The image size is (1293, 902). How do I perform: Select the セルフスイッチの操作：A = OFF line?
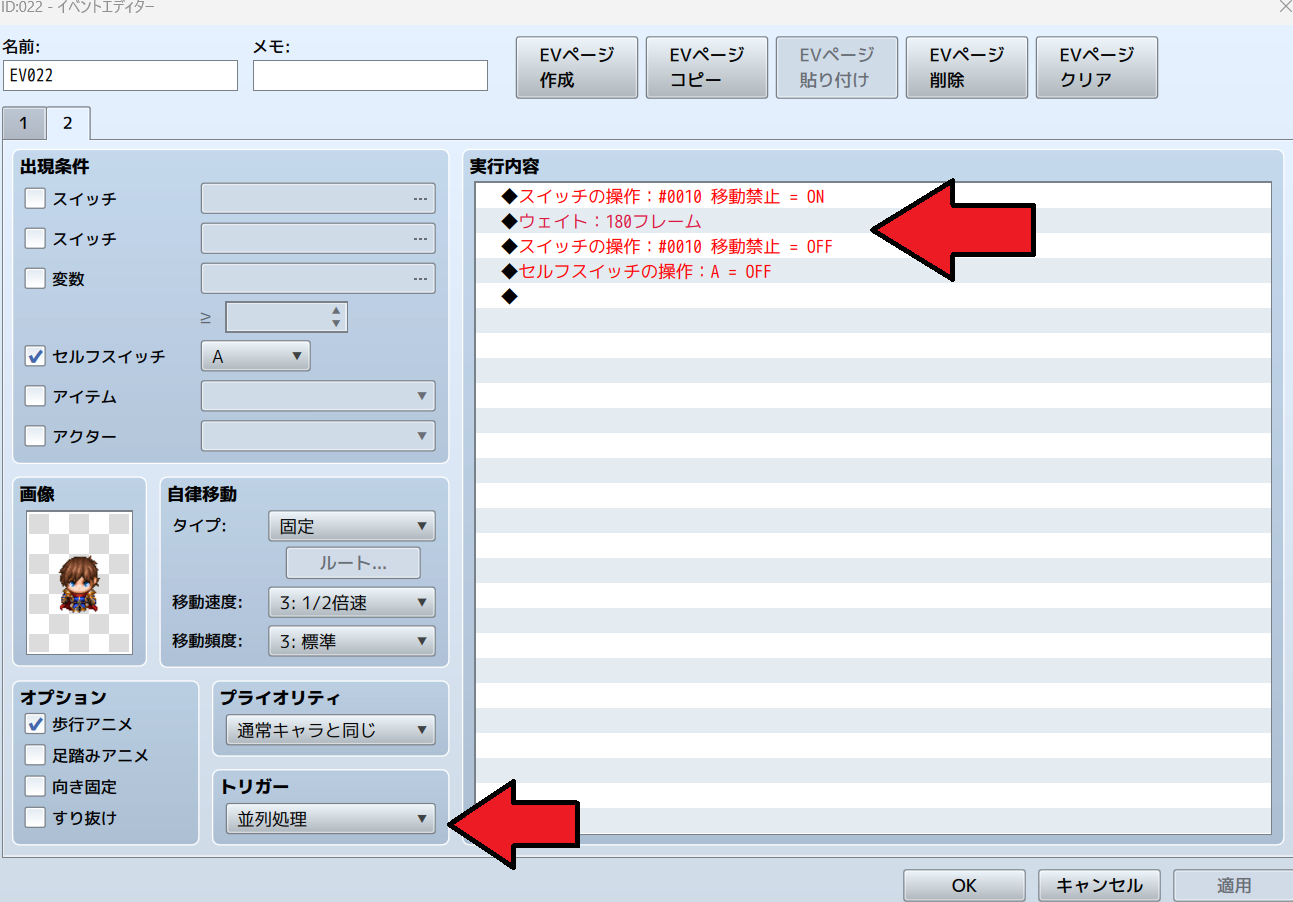873,271
